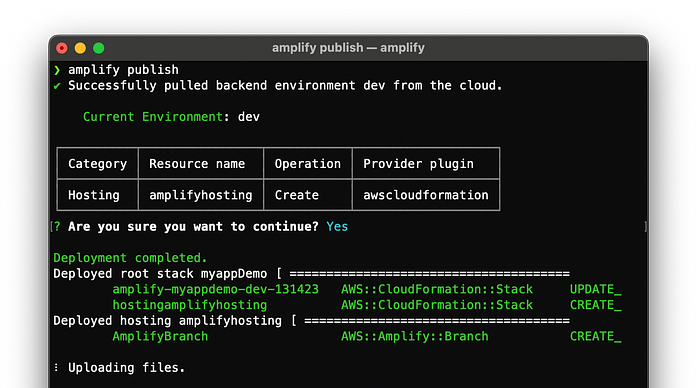Click the yellow minimize window button

[80, 48]
